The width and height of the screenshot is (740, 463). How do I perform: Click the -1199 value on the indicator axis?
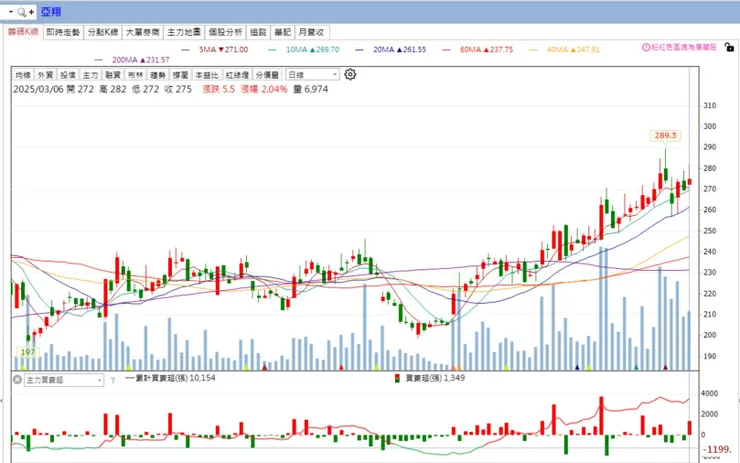718,449
